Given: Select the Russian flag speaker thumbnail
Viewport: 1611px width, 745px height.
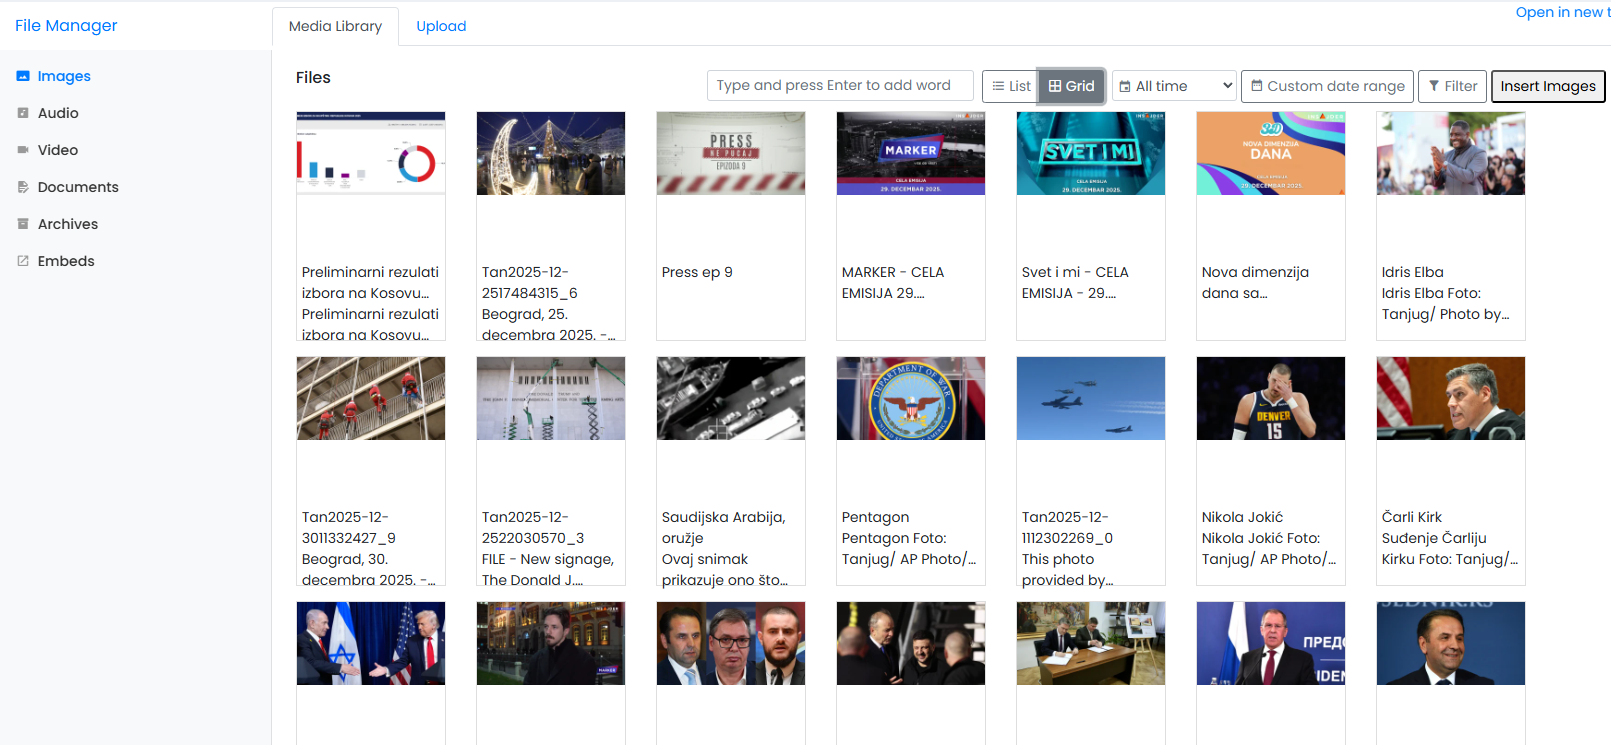Looking at the screenshot, I should click(x=1271, y=643).
